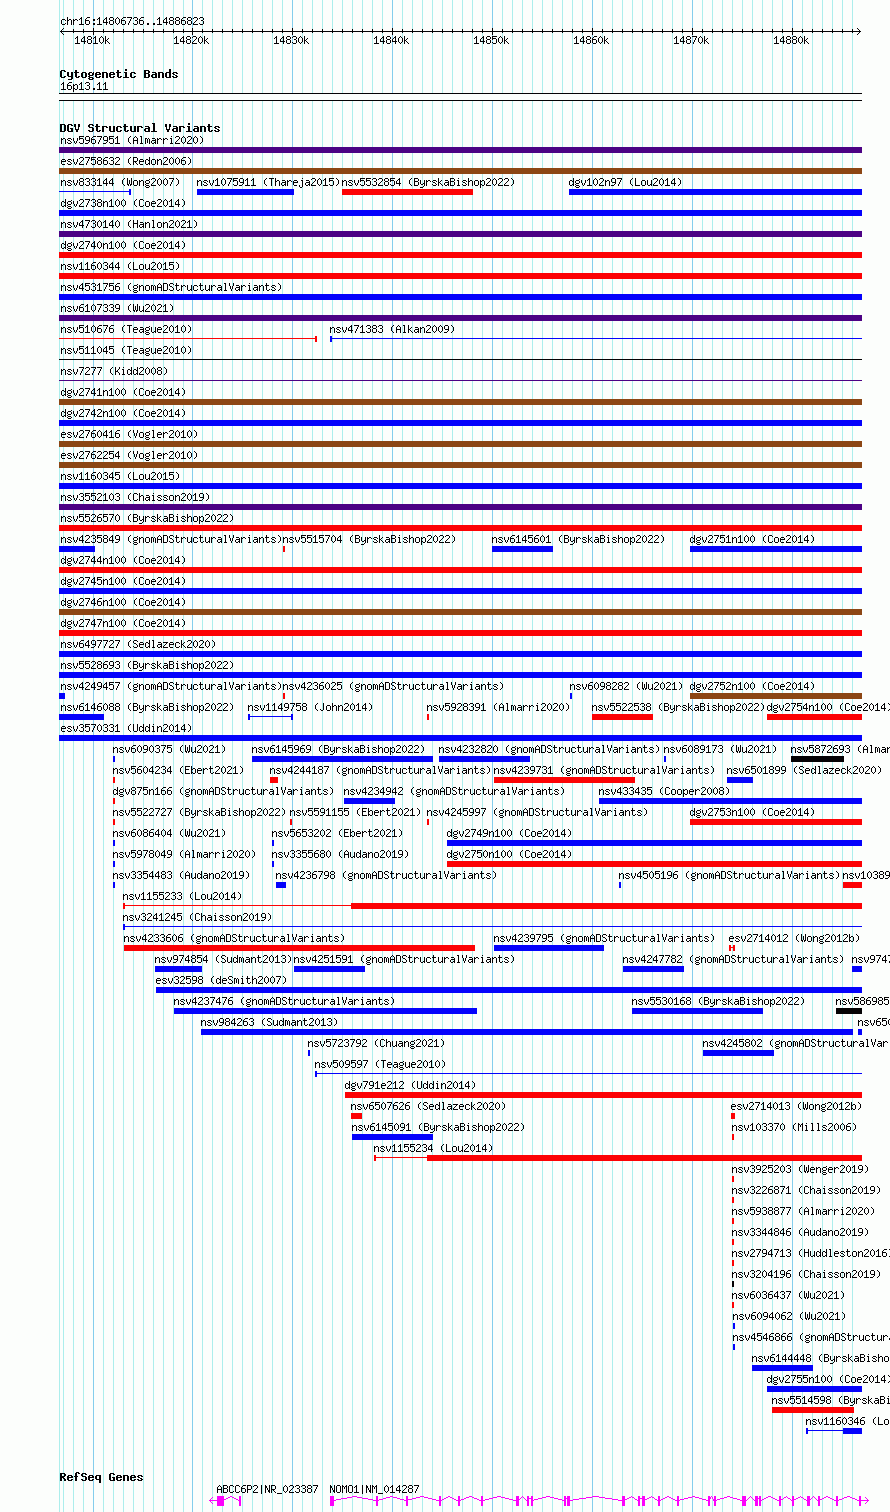Click nsv433435 (Cooper2008) label

click(664, 792)
